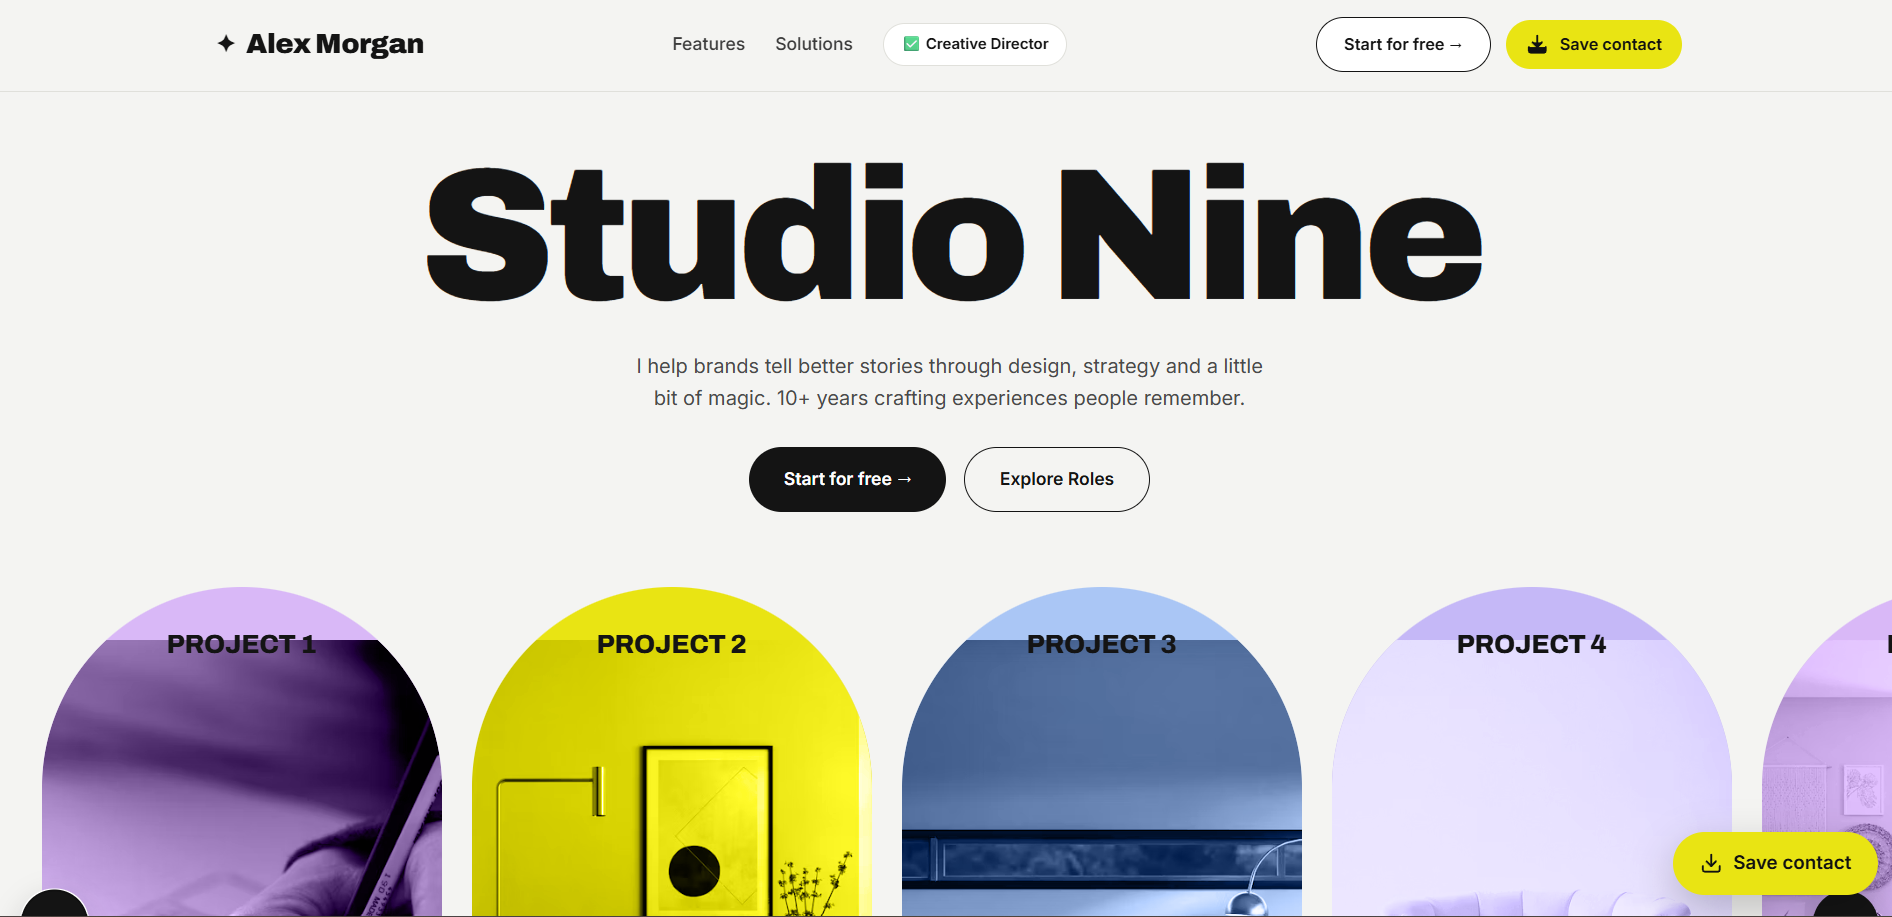Screen dimensions: 1892x917
Task: Toggle the green checkmark in Creative Director badge
Action: click(x=911, y=44)
